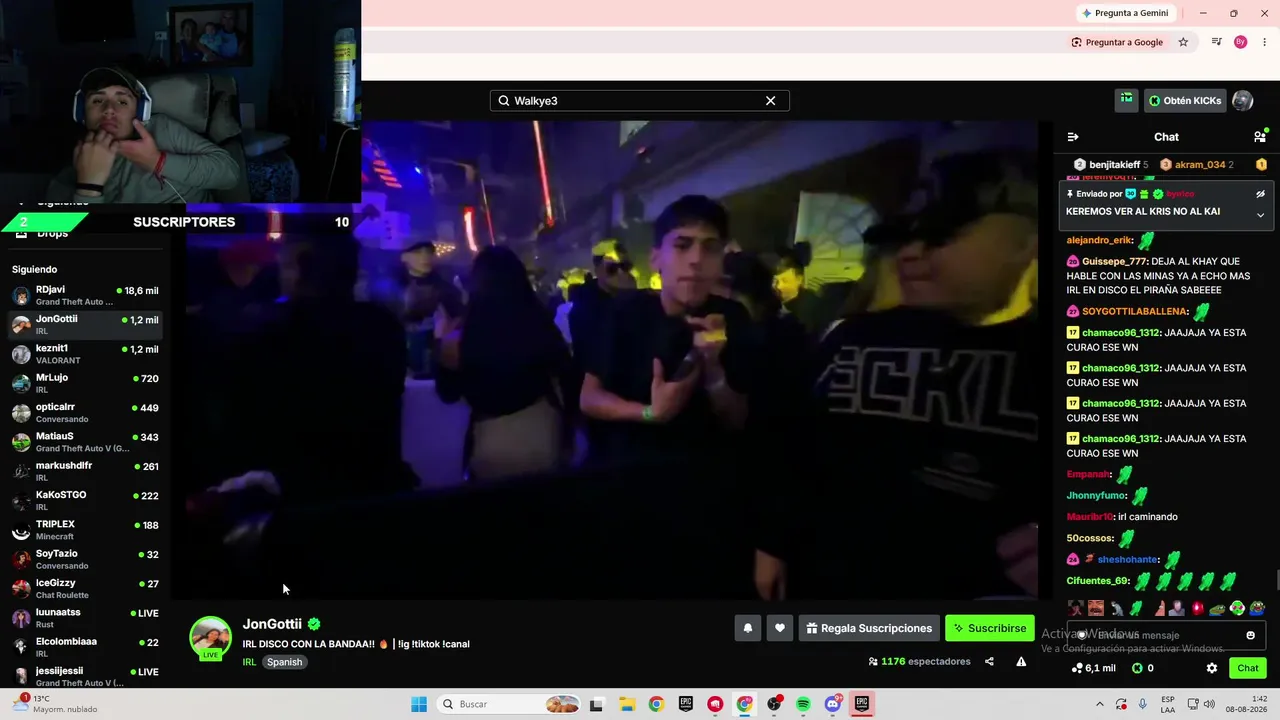This screenshot has width=1280, height=720.
Task: Open chat settings gear
Action: [1212, 668]
